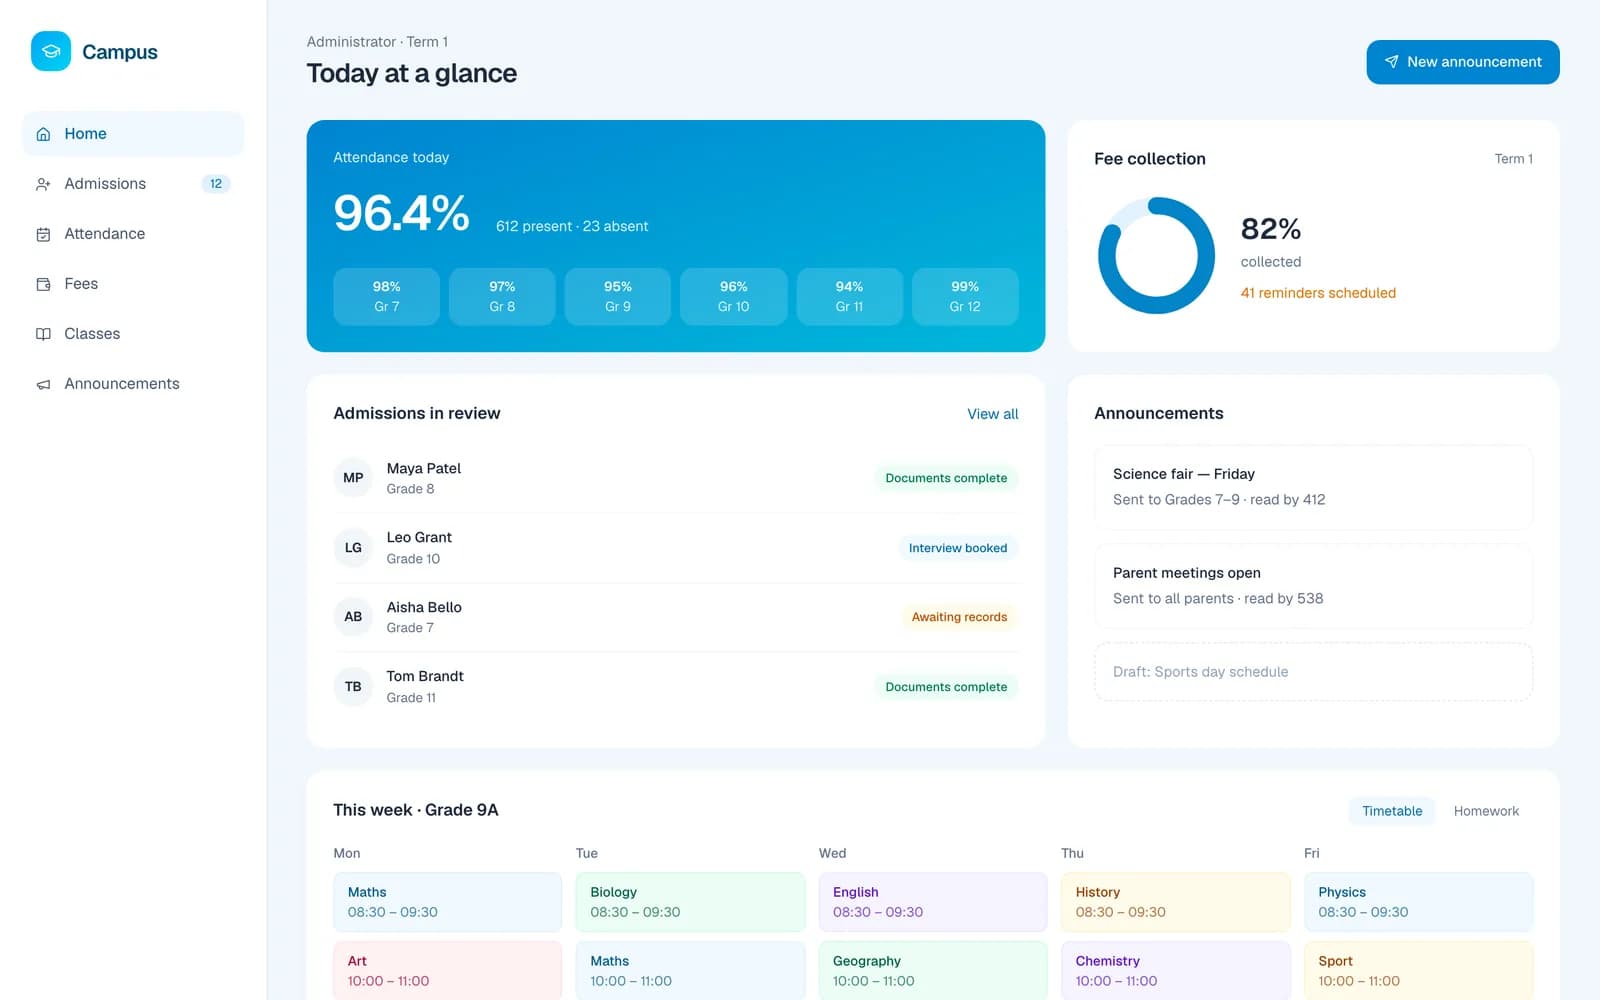Screen dimensions: 1600x1000
Task: Click the Home house icon in sidebar
Action: coord(43,134)
